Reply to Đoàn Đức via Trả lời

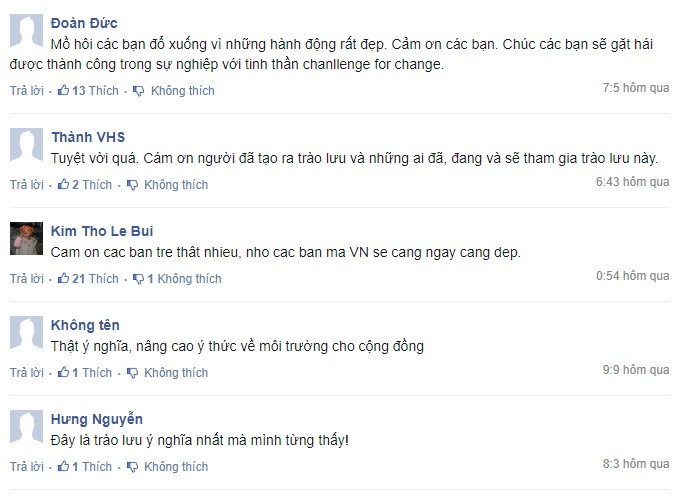(27, 91)
